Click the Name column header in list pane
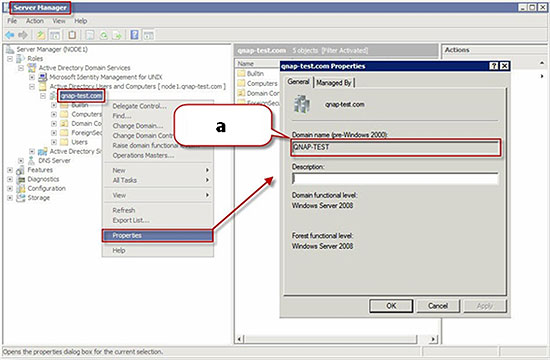Image resolution: width=550 pixels, height=360 pixels. click(x=257, y=64)
